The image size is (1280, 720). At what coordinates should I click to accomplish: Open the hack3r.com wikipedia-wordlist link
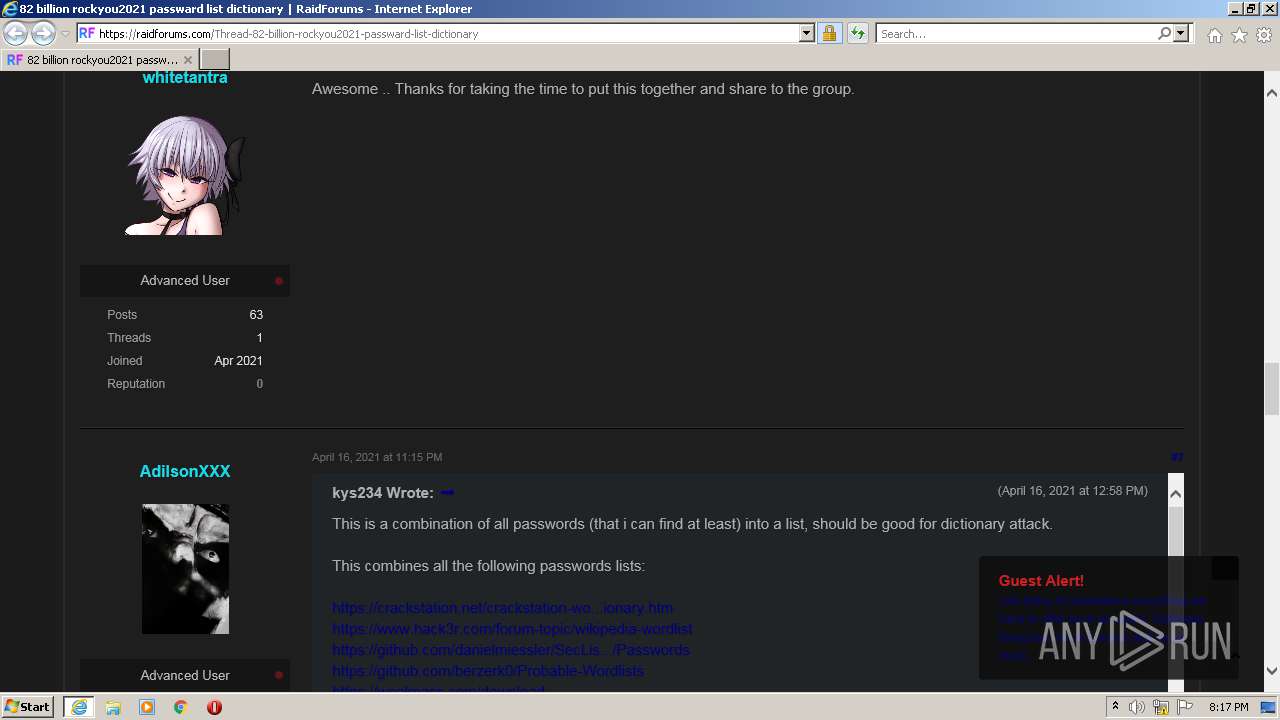512,629
